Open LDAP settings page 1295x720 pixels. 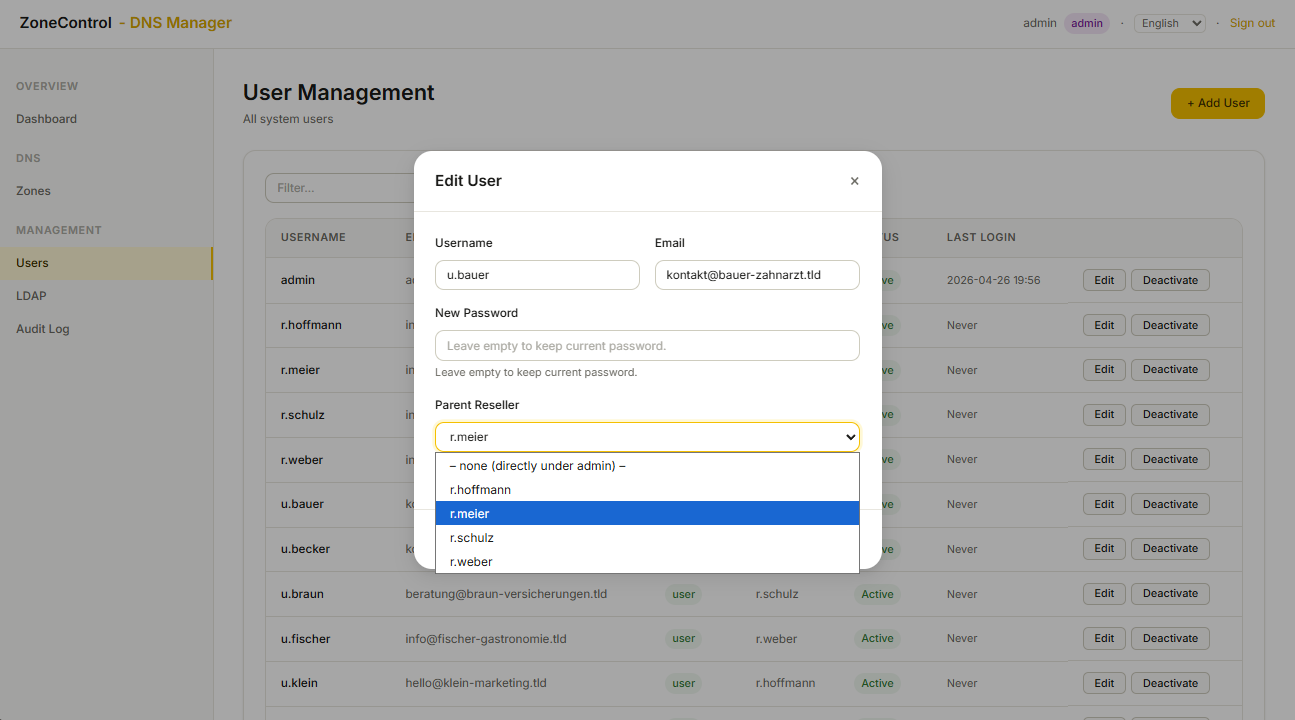[x=31, y=296]
